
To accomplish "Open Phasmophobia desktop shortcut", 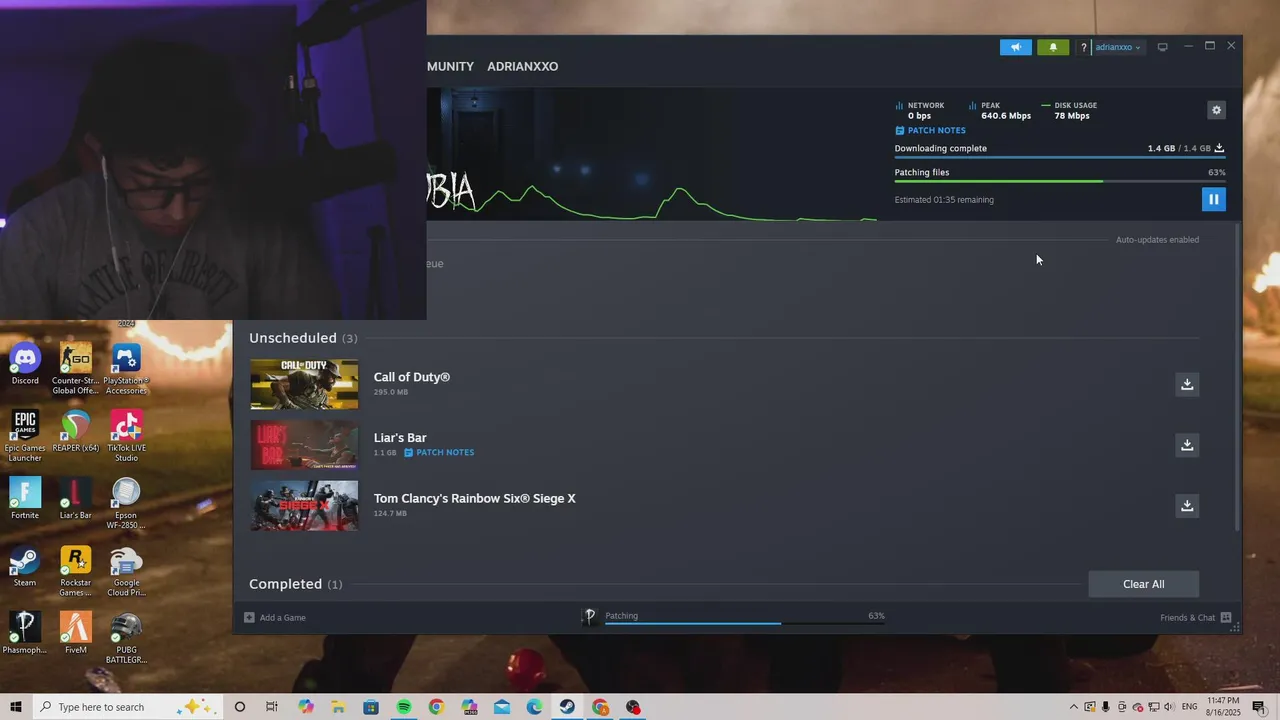I will click(25, 633).
